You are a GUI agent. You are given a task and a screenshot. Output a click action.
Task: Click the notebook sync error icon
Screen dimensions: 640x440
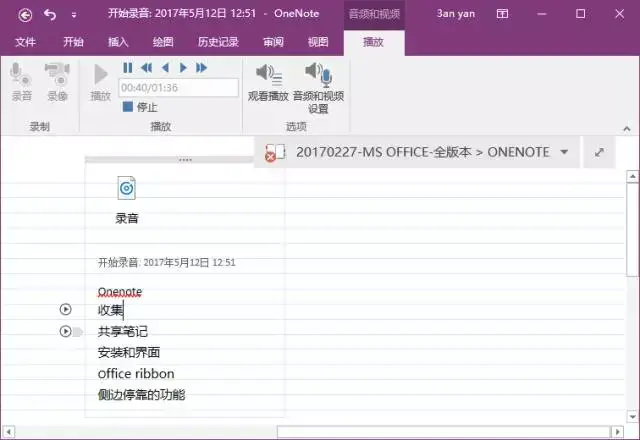pos(275,153)
